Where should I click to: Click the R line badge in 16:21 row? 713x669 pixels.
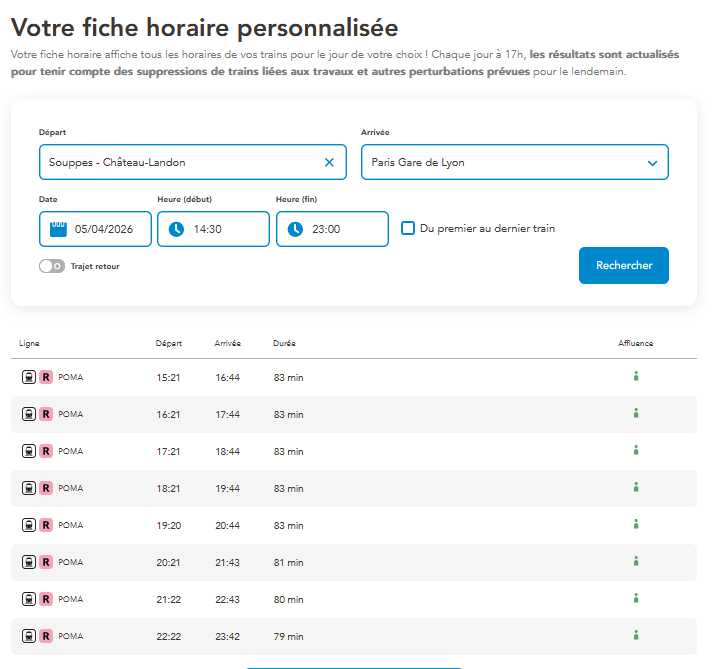(x=46, y=414)
